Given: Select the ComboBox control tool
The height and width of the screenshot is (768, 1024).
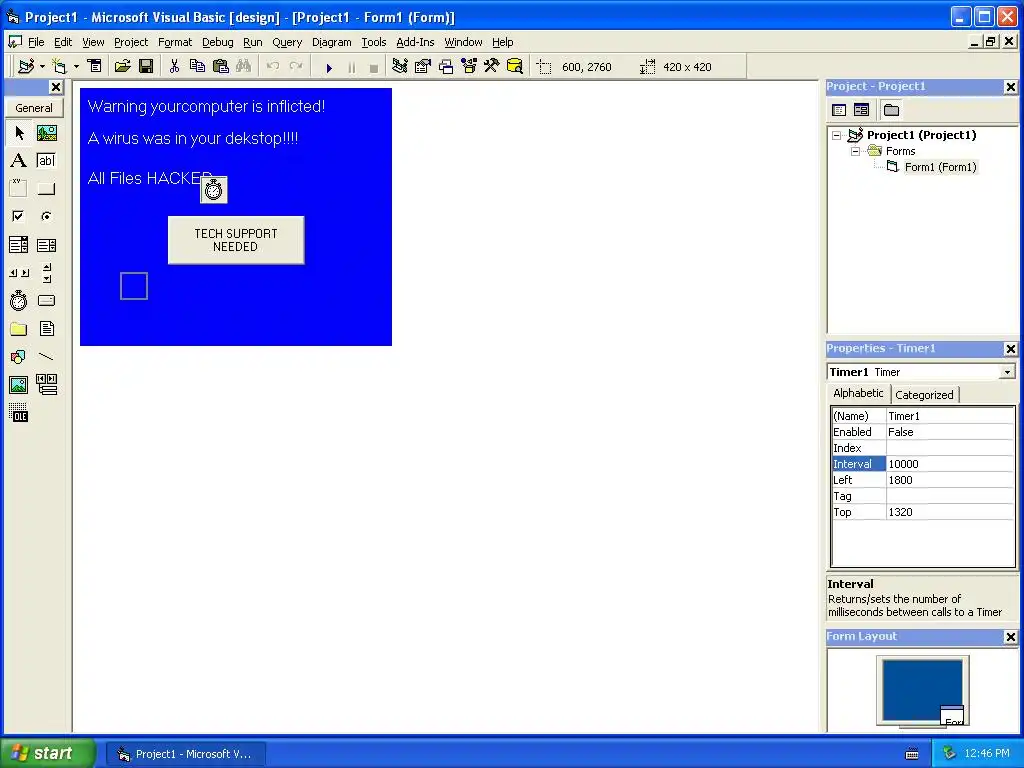Looking at the screenshot, I should 19,245.
